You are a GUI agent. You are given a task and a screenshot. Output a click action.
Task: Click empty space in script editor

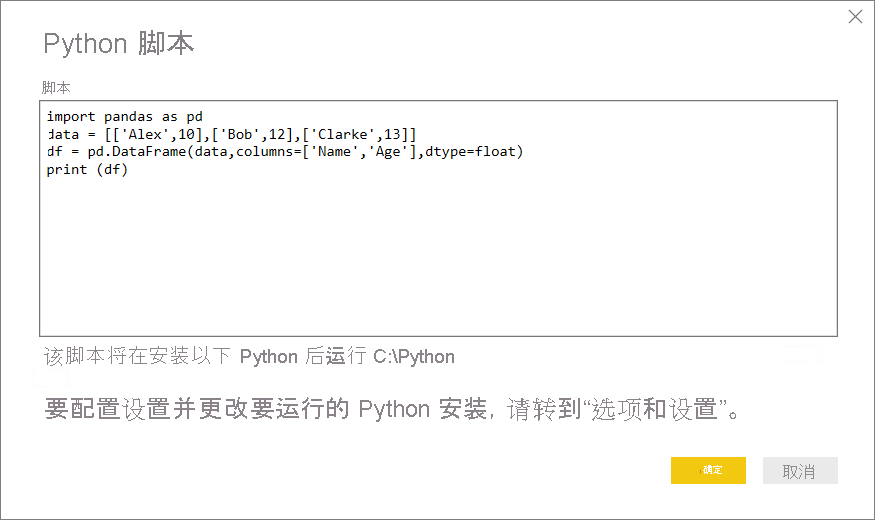click(x=438, y=260)
